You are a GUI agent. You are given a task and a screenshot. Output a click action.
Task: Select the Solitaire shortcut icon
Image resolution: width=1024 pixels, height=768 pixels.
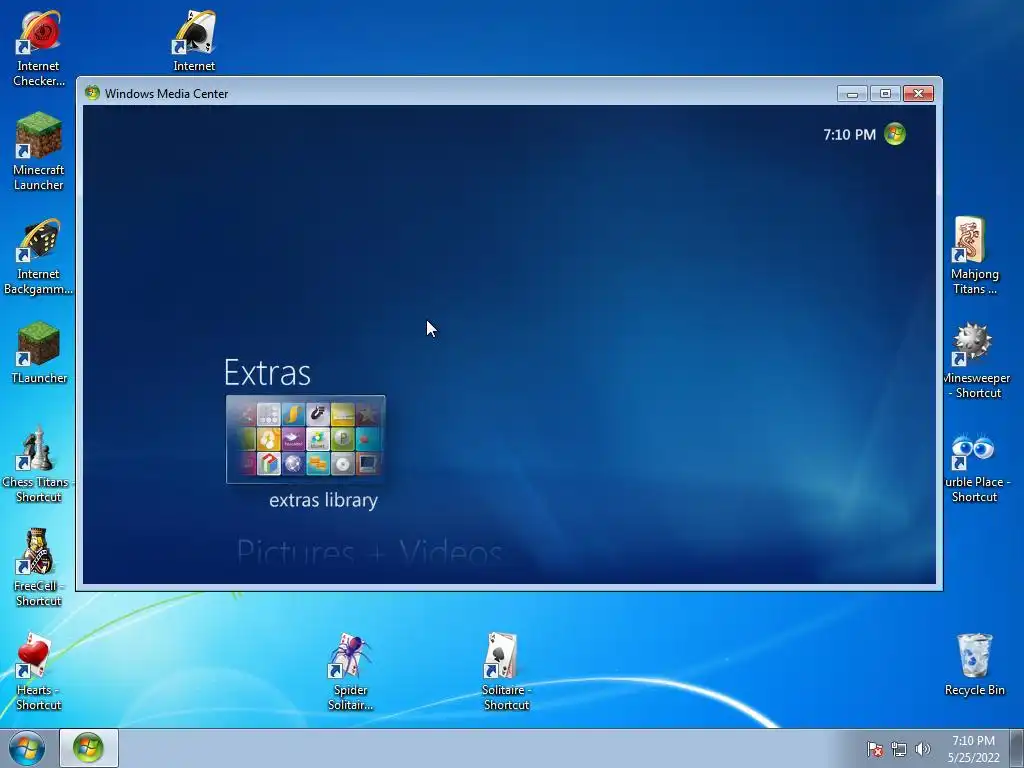point(506,672)
